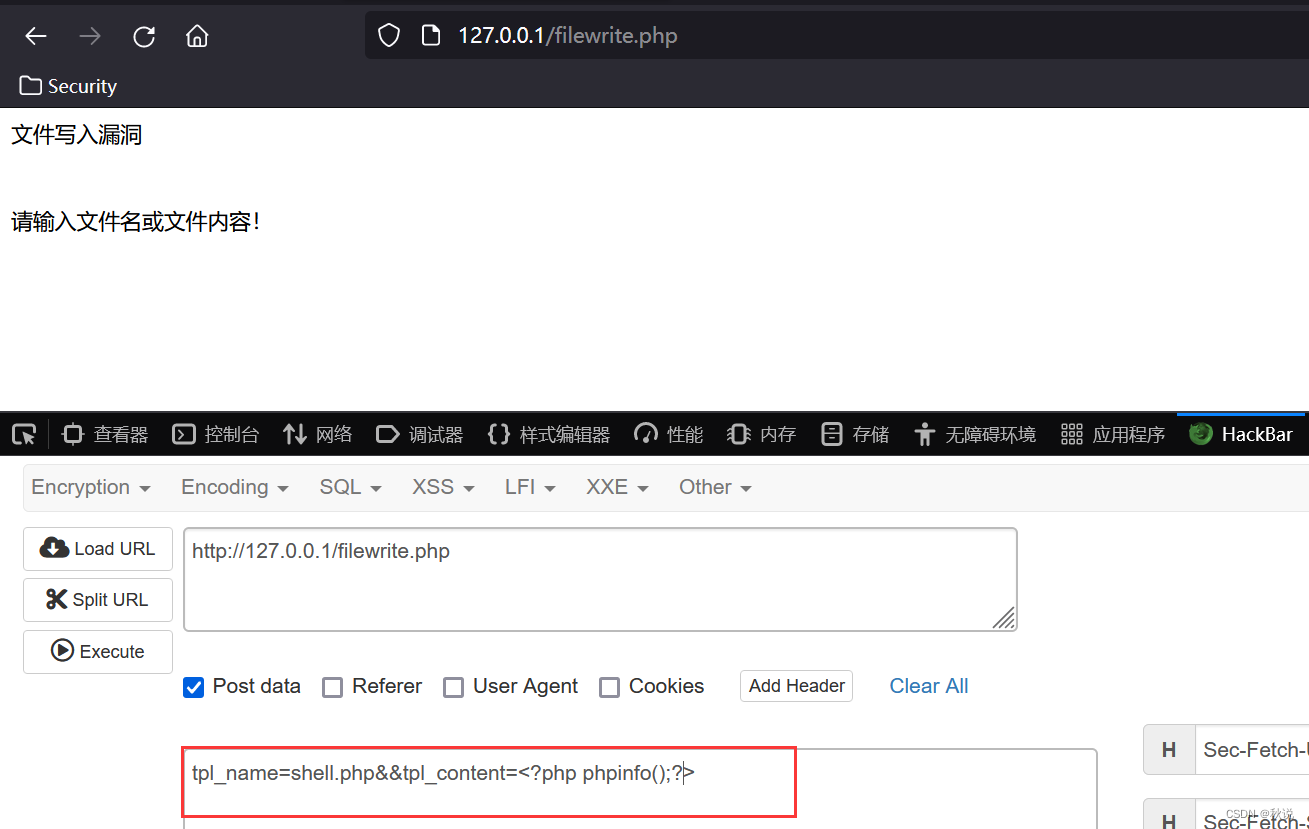Screen dimensions: 1309x829
Task: Open the SQL dropdown menu
Action: tap(350, 488)
